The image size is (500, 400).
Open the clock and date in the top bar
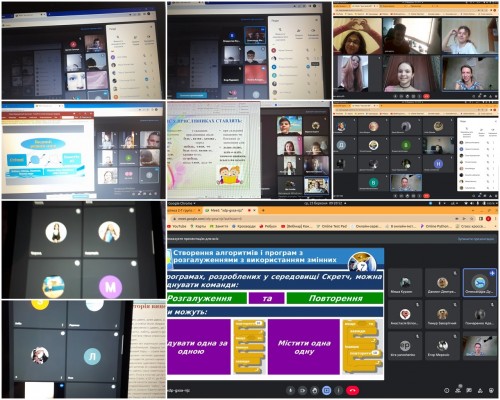324,203
